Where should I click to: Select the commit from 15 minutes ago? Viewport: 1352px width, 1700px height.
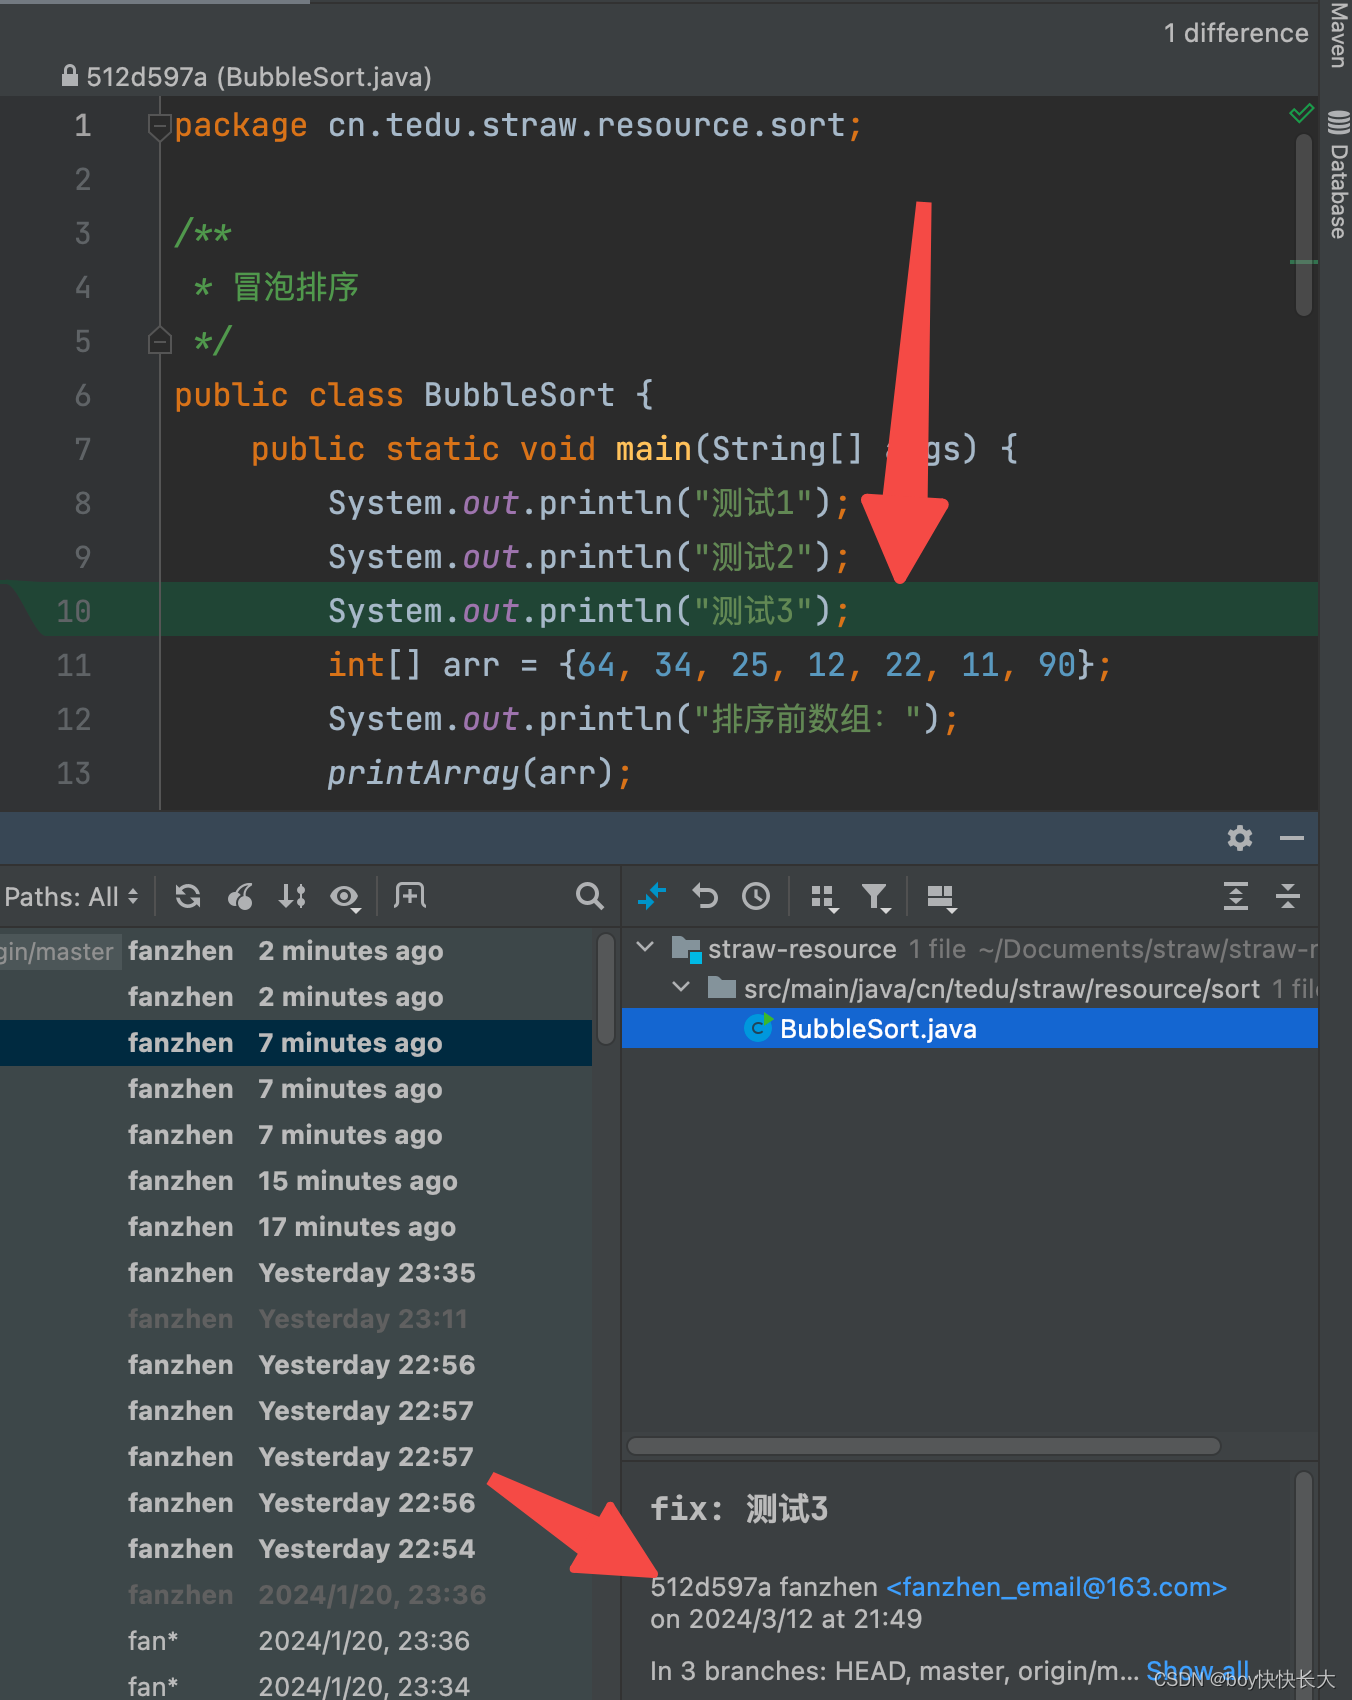coord(296,1181)
